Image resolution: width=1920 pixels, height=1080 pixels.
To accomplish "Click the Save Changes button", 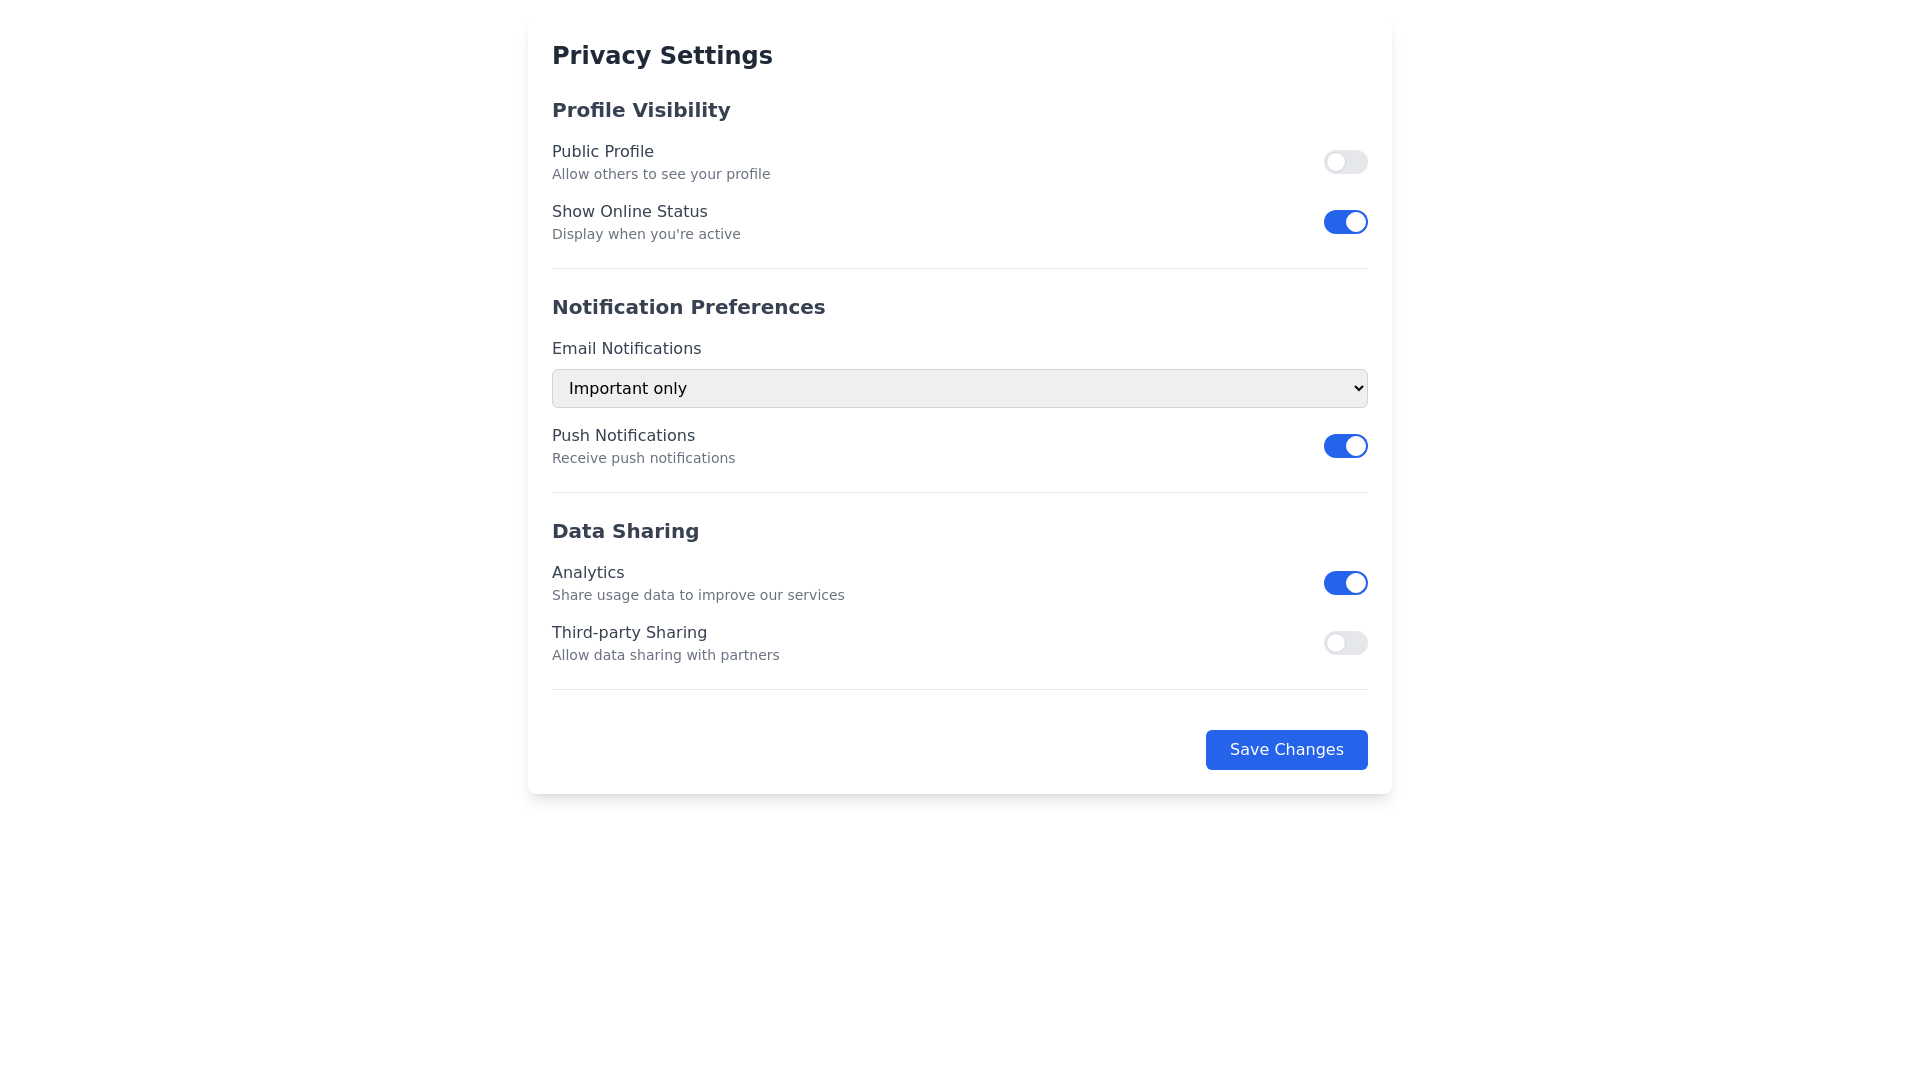I will (x=1286, y=749).
